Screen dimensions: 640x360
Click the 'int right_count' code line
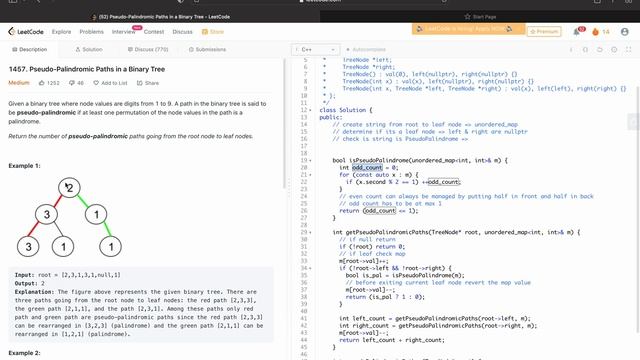click(x=438, y=326)
